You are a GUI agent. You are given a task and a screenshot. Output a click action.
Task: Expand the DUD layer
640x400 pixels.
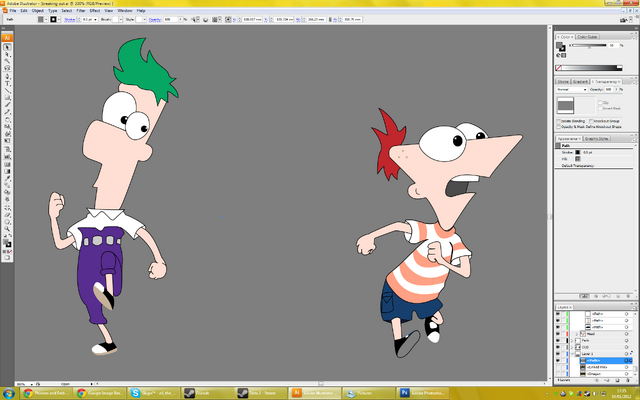(x=572, y=347)
